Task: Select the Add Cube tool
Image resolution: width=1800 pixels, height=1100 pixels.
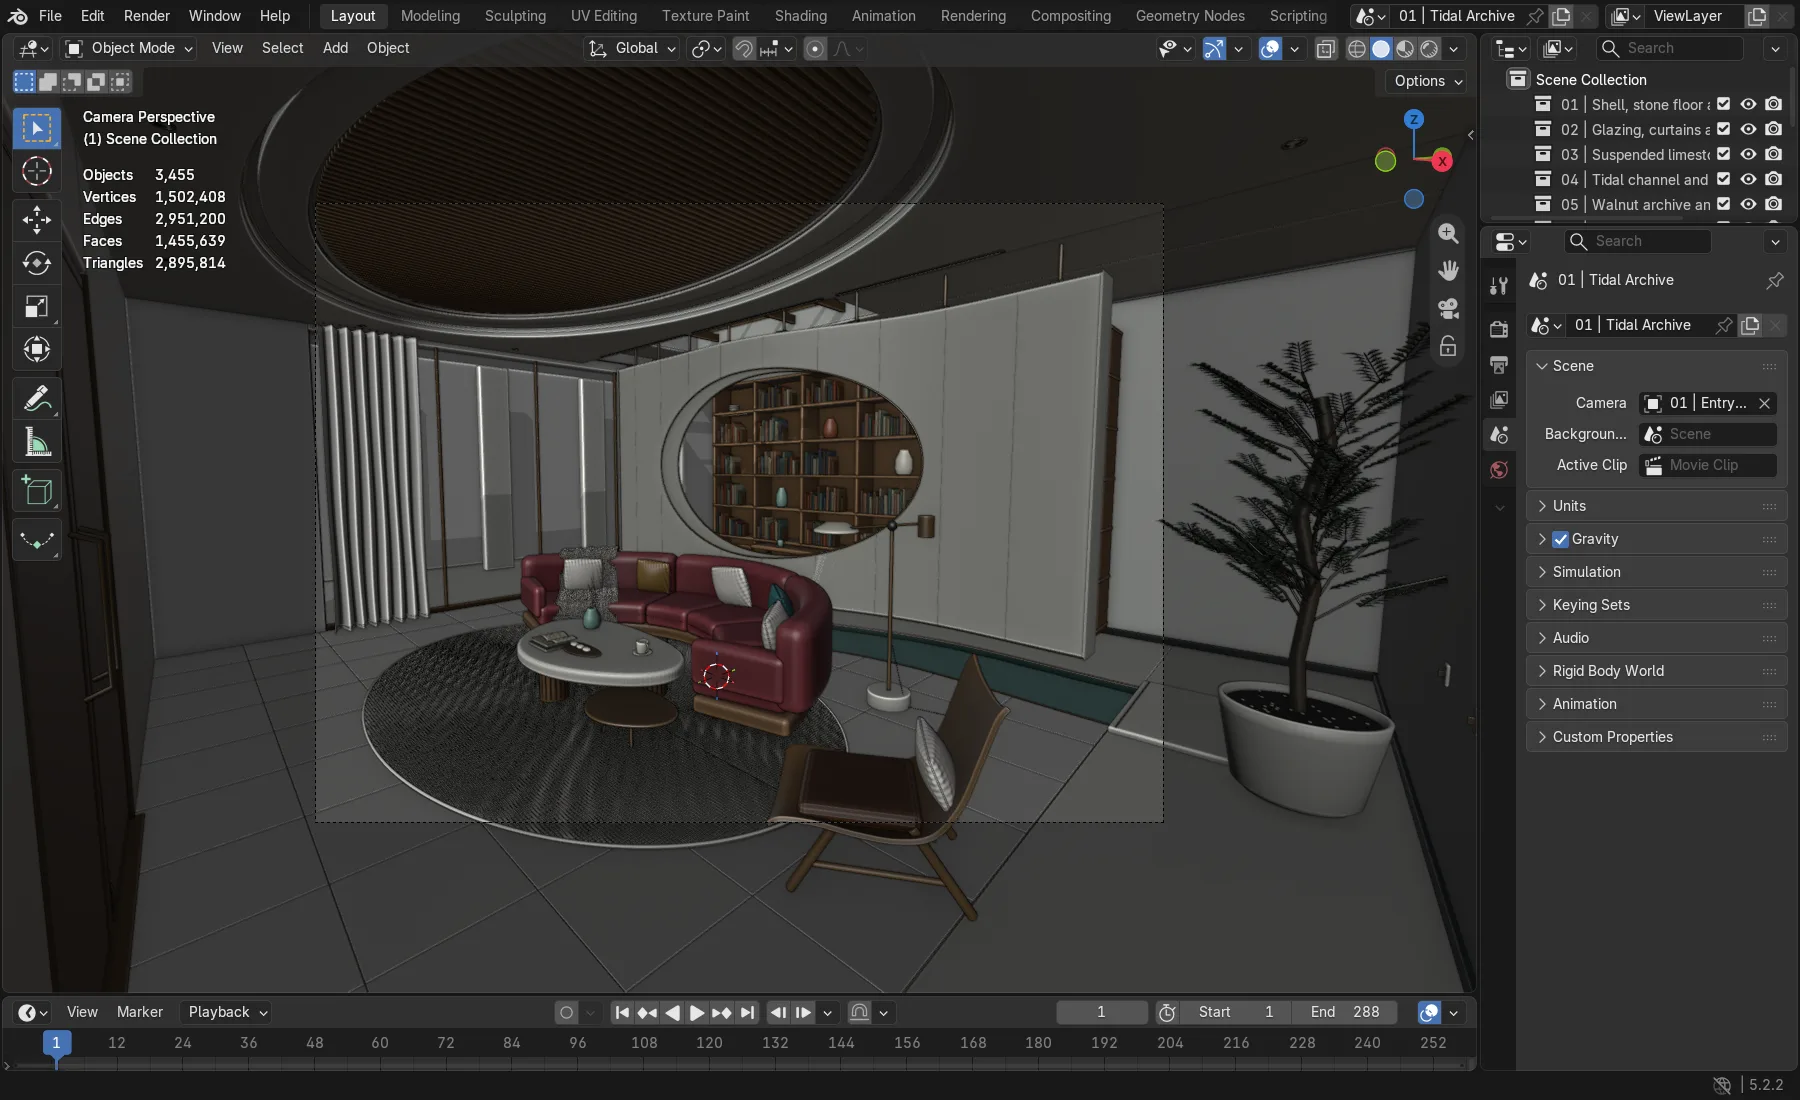Action: click(x=37, y=491)
